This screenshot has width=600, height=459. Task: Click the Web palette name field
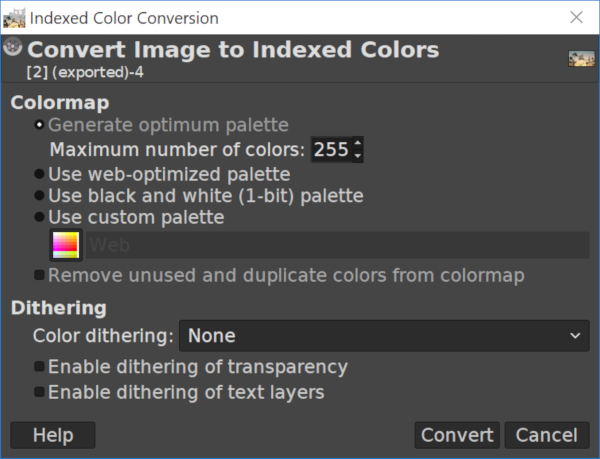(x=338, y=245)
